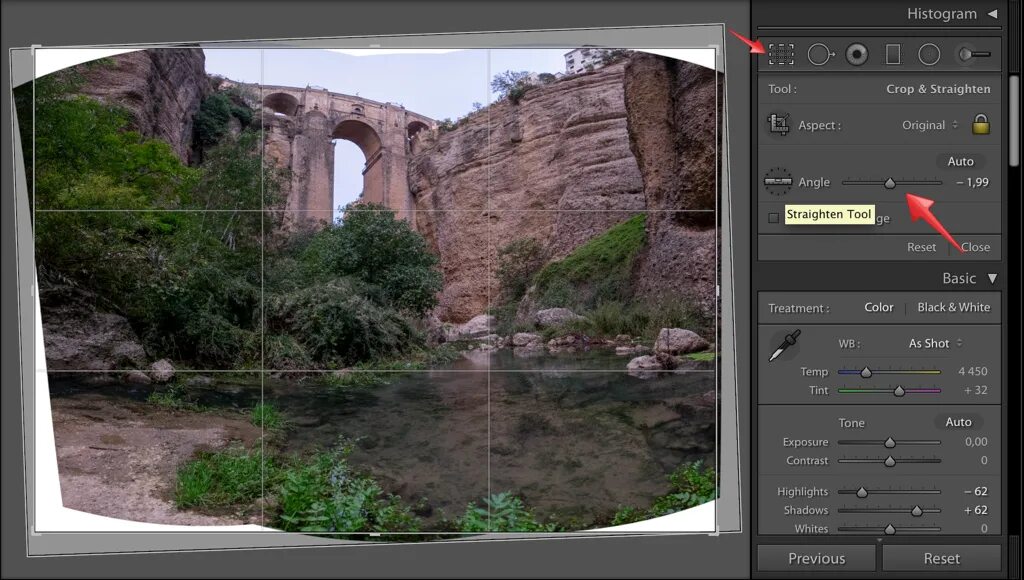
Task: Click the right panel scrollbar
Action: pyautogui.click(x=1014, y=121)
